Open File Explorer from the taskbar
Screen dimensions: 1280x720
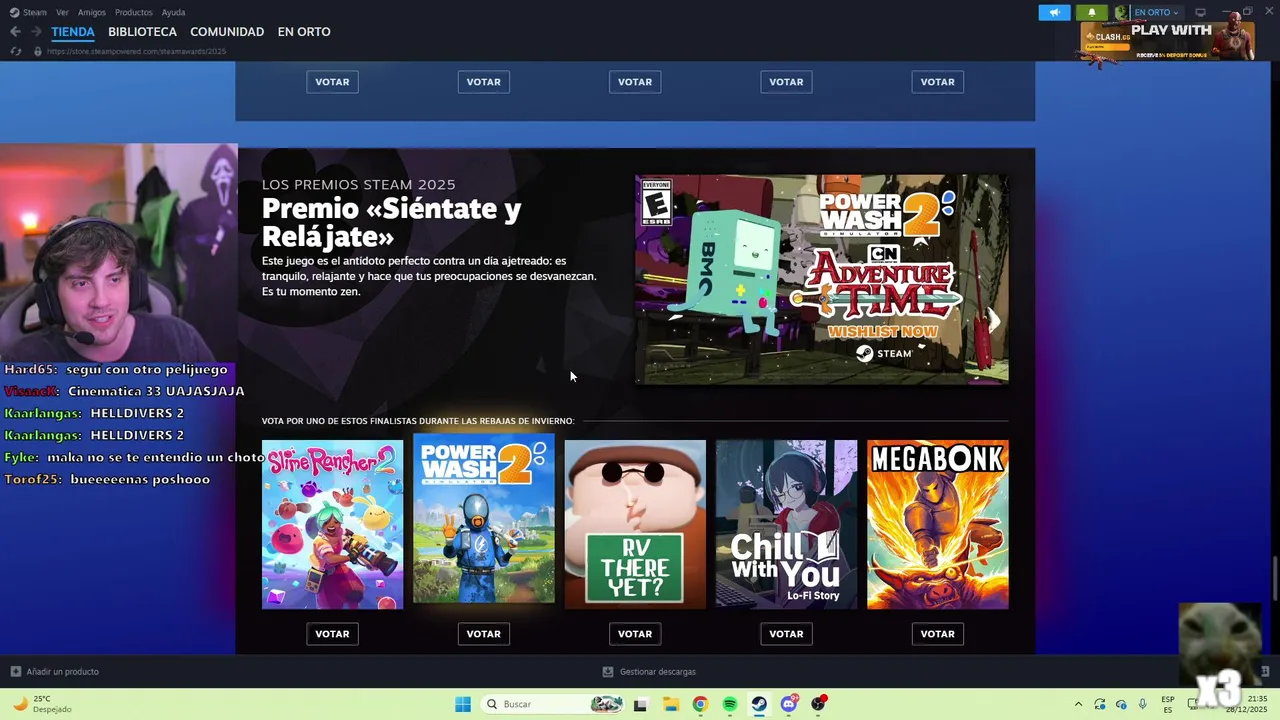point(670,704)
